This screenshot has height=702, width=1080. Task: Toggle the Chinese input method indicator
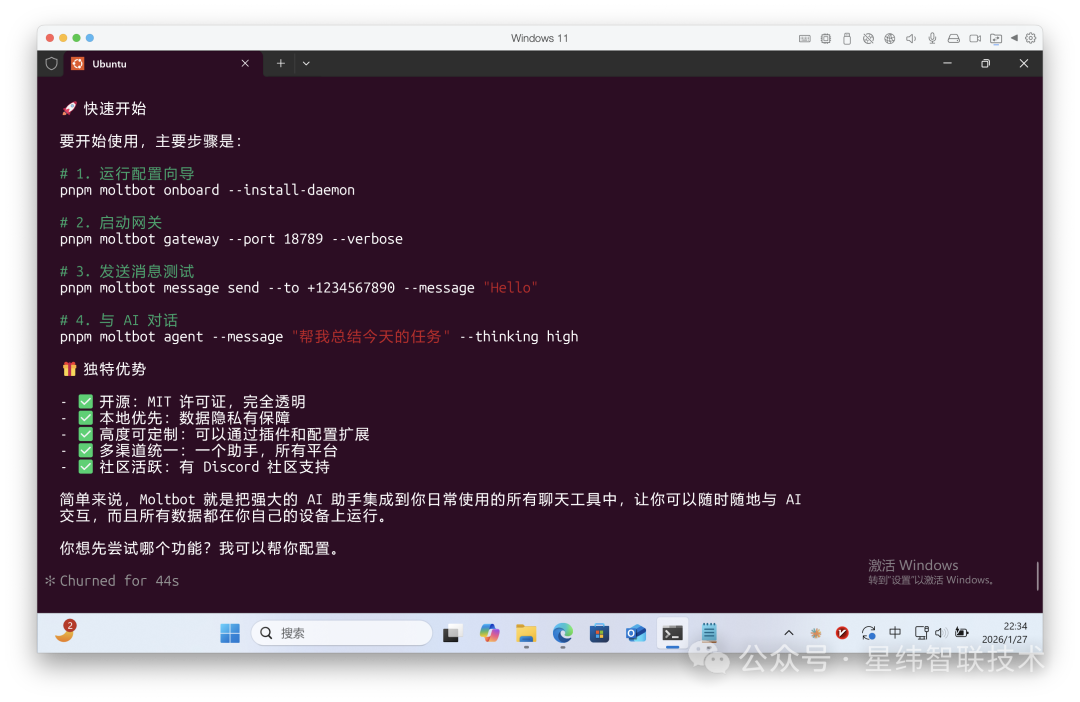[x=895, y=633]
